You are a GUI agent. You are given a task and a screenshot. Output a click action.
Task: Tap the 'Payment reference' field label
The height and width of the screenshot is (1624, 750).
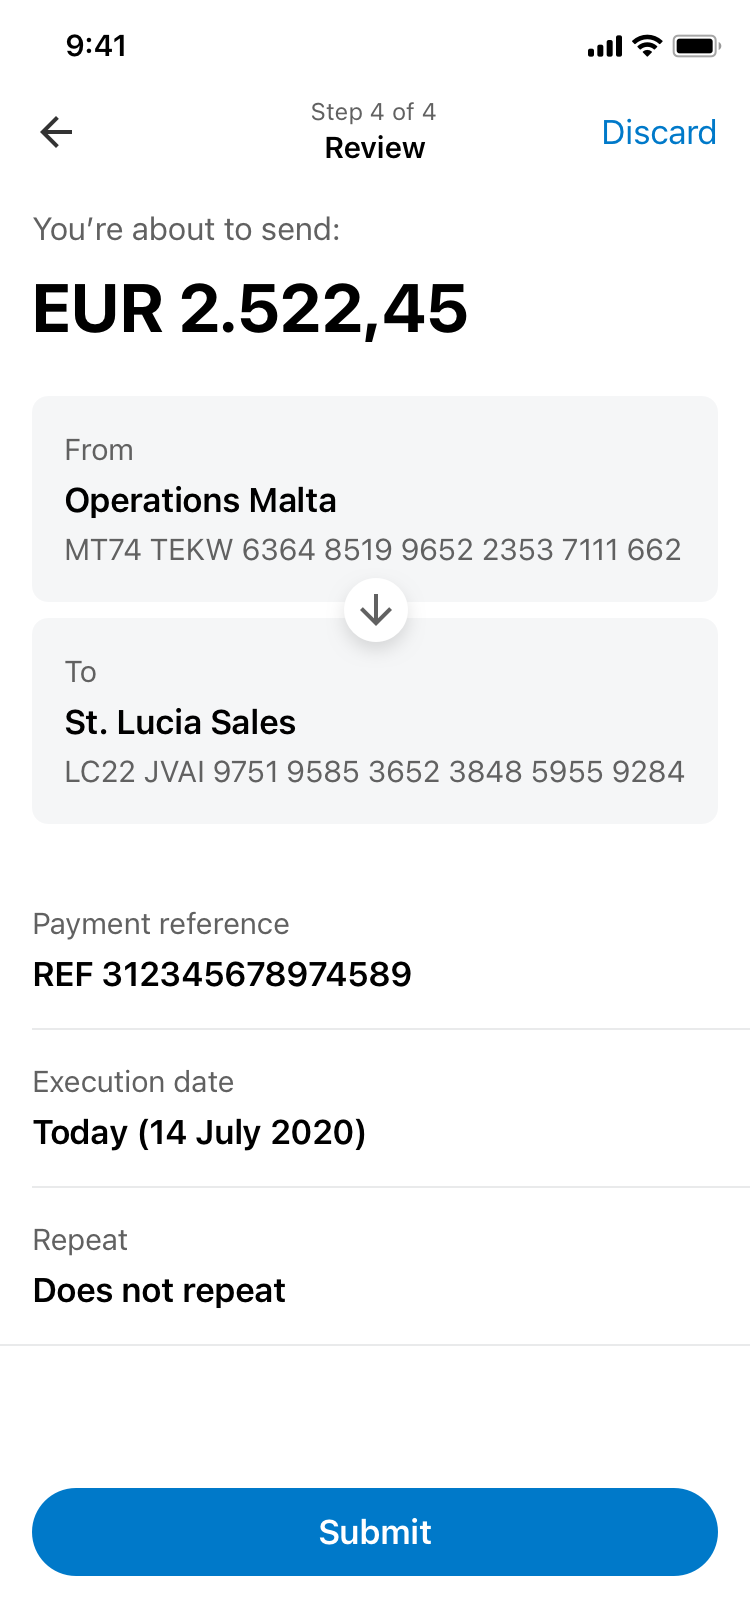161,924
